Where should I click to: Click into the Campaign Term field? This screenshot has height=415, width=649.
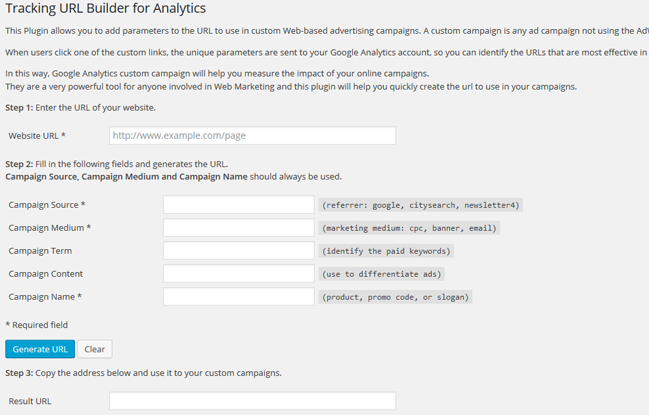tap(239, 251)
